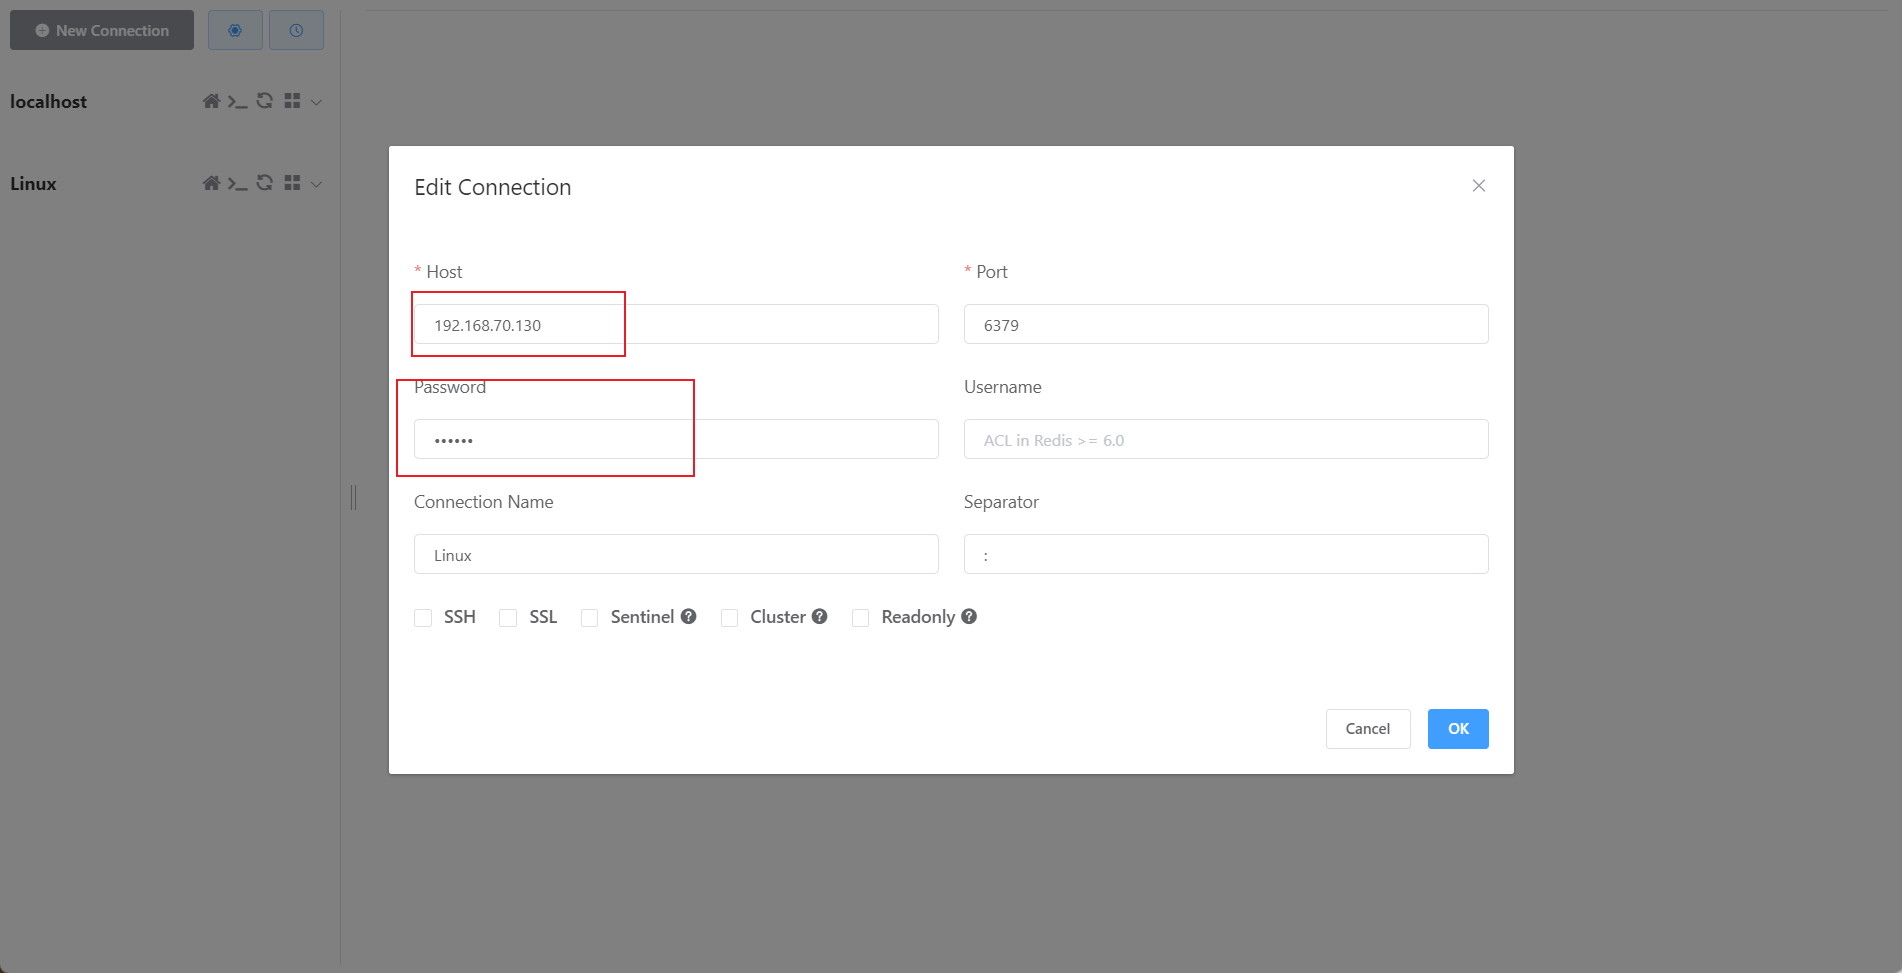Open the grid menu icon for localhost
The height and width of the screenshot is (973, 1902).
292,101
